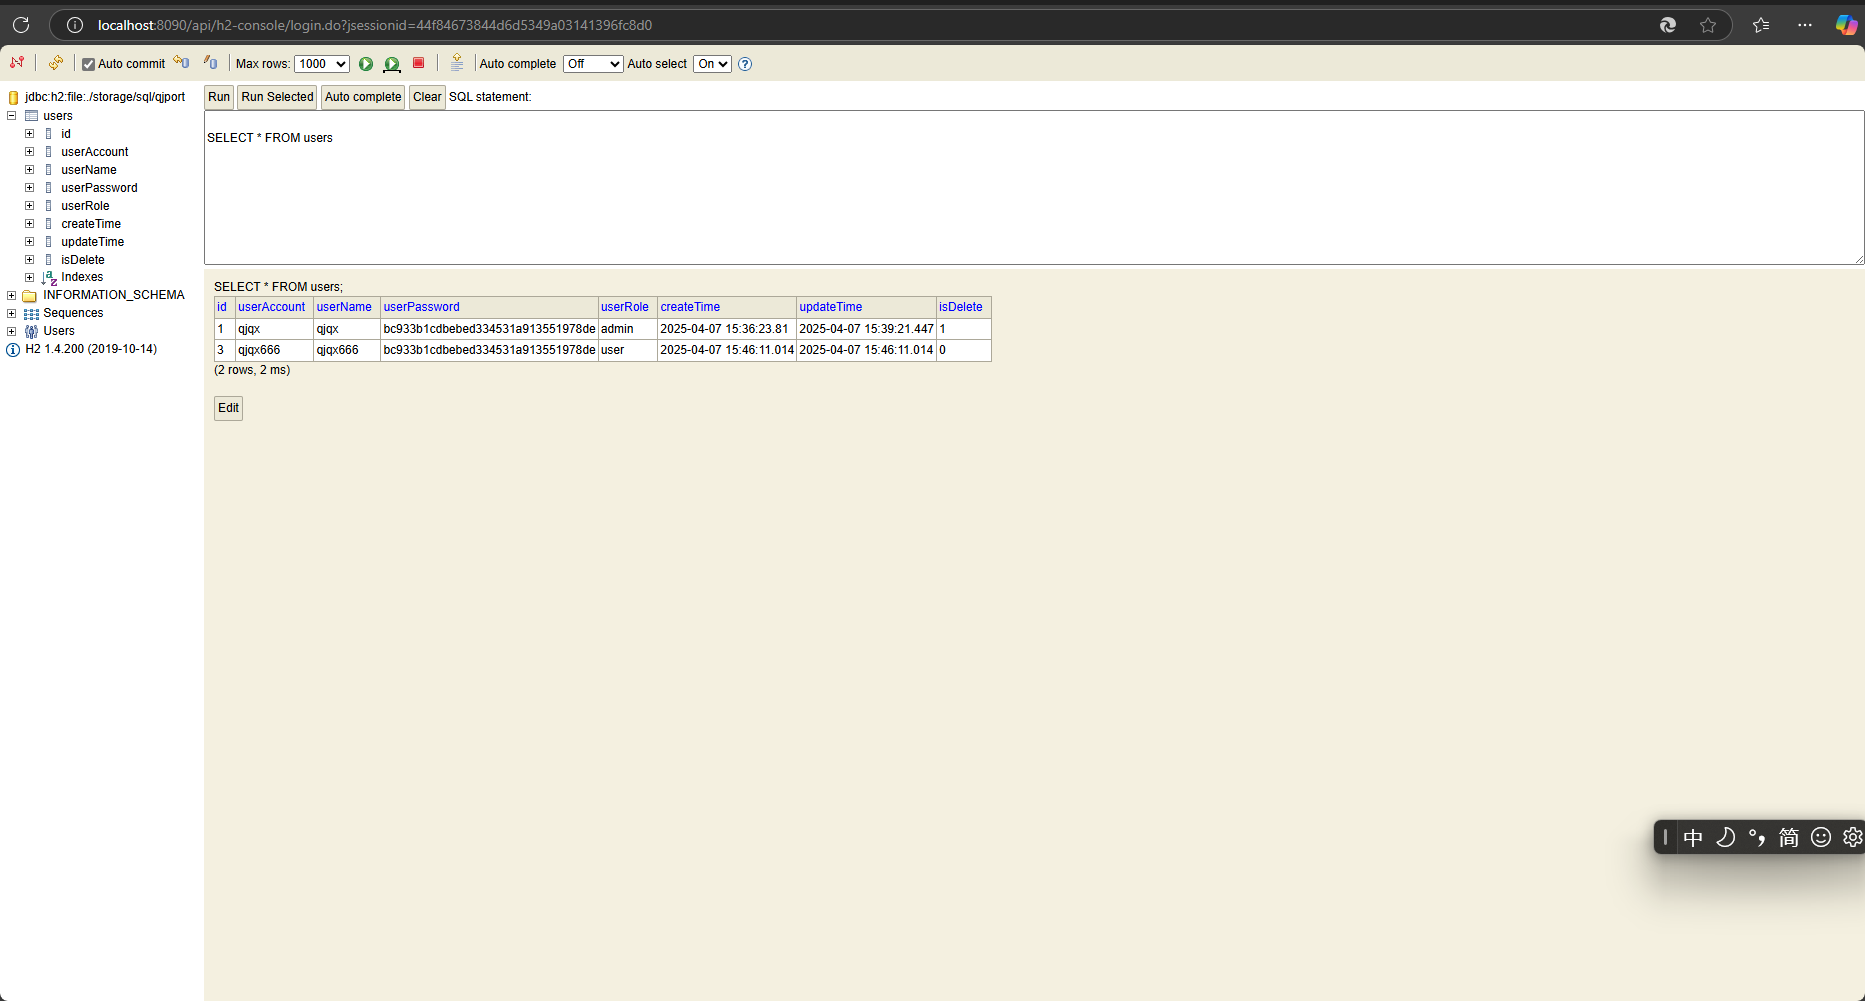Click the Rollback icon
The height and width of the screenshot is (1001, 1865).
click(x=181, y=63)
